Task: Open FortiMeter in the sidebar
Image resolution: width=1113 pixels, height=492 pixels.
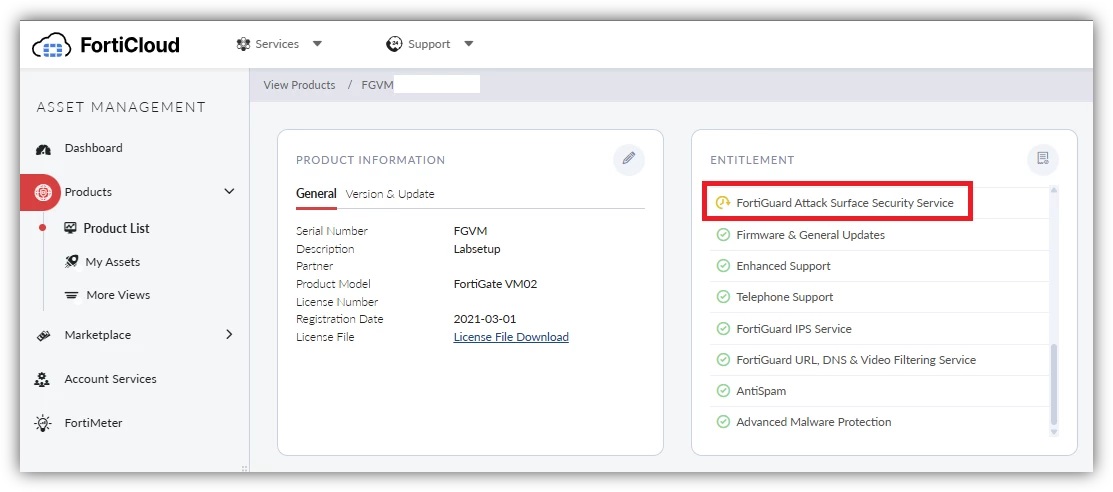Action: coord(93,422)
